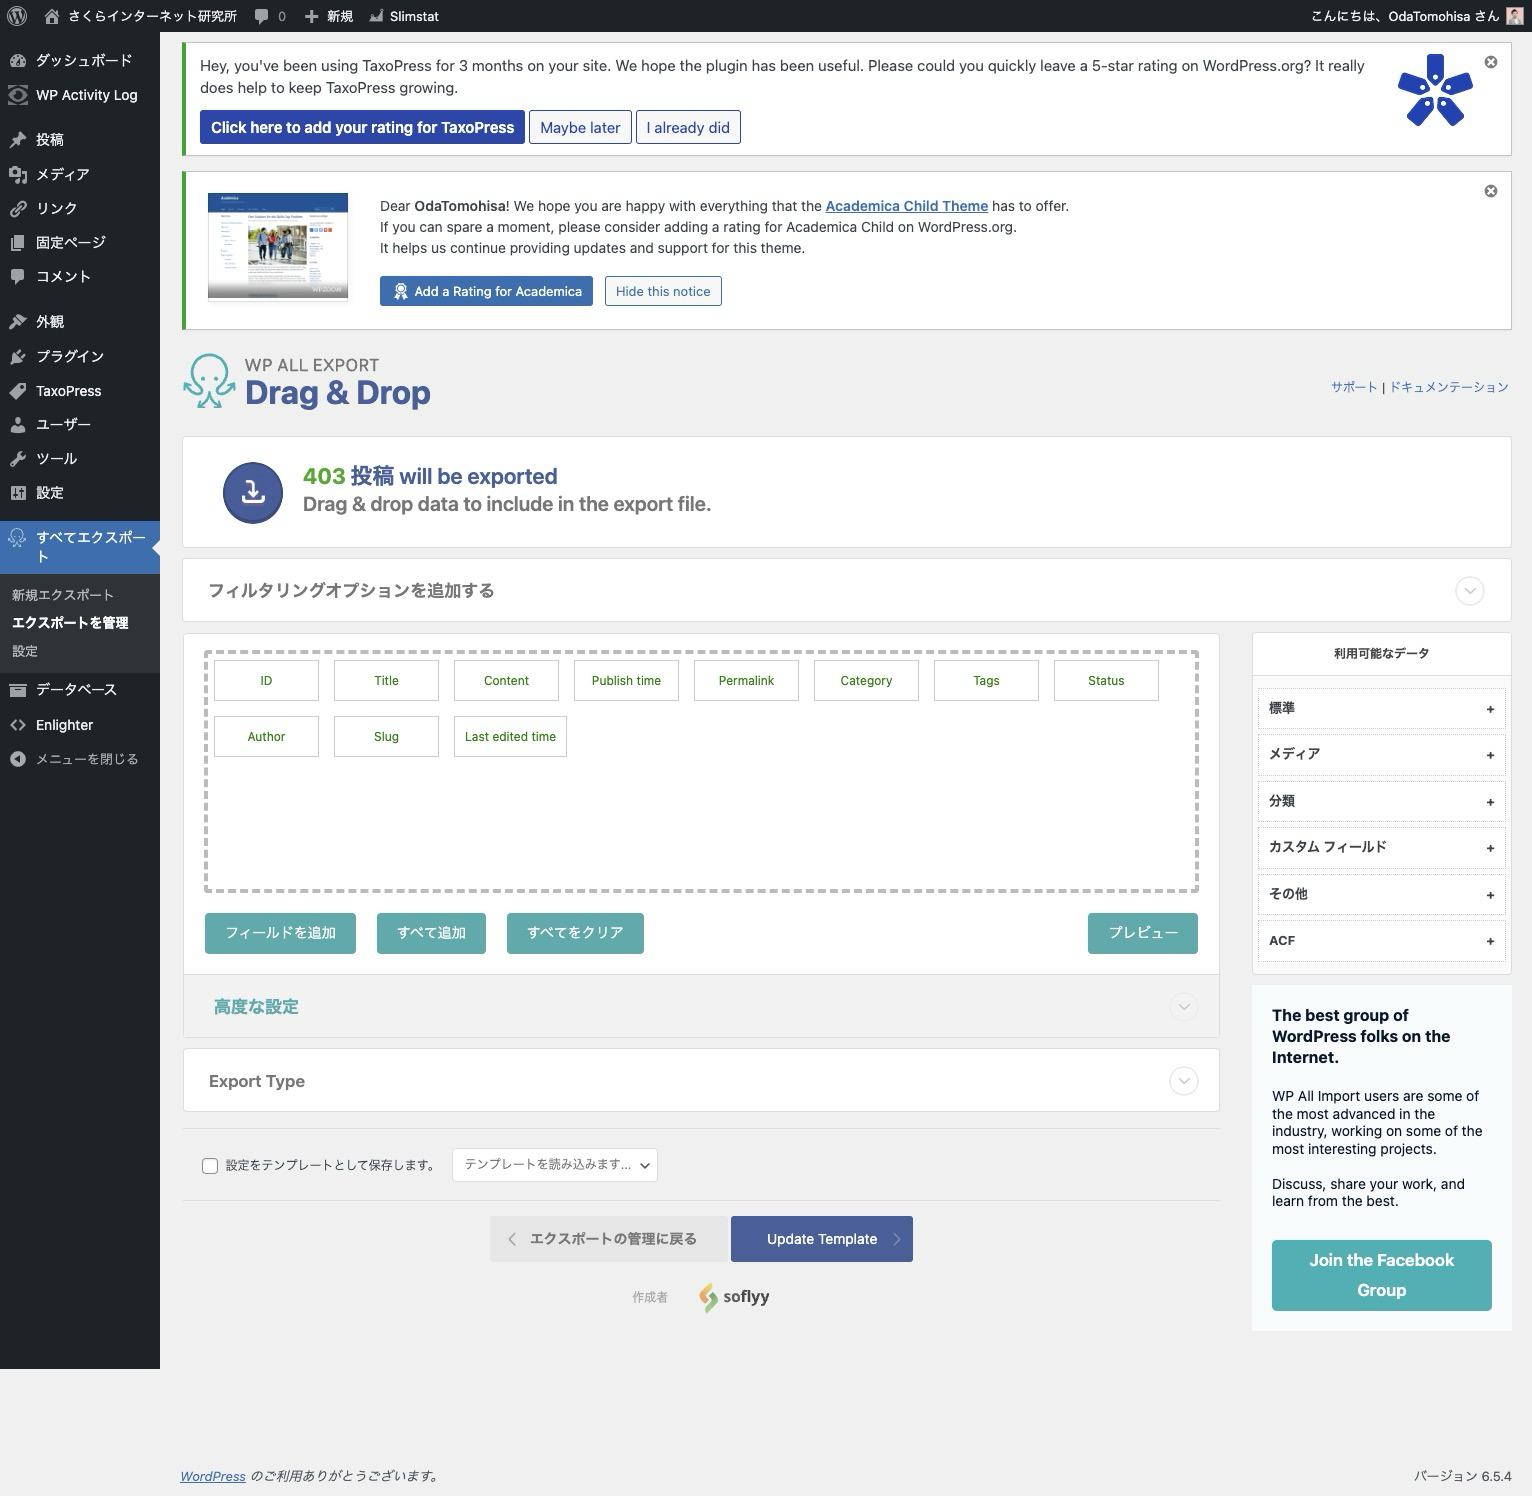The image size is (1532, 1496).
Task: Open Slimstat from the admin toolbar
Action: (x=404, y=16)
